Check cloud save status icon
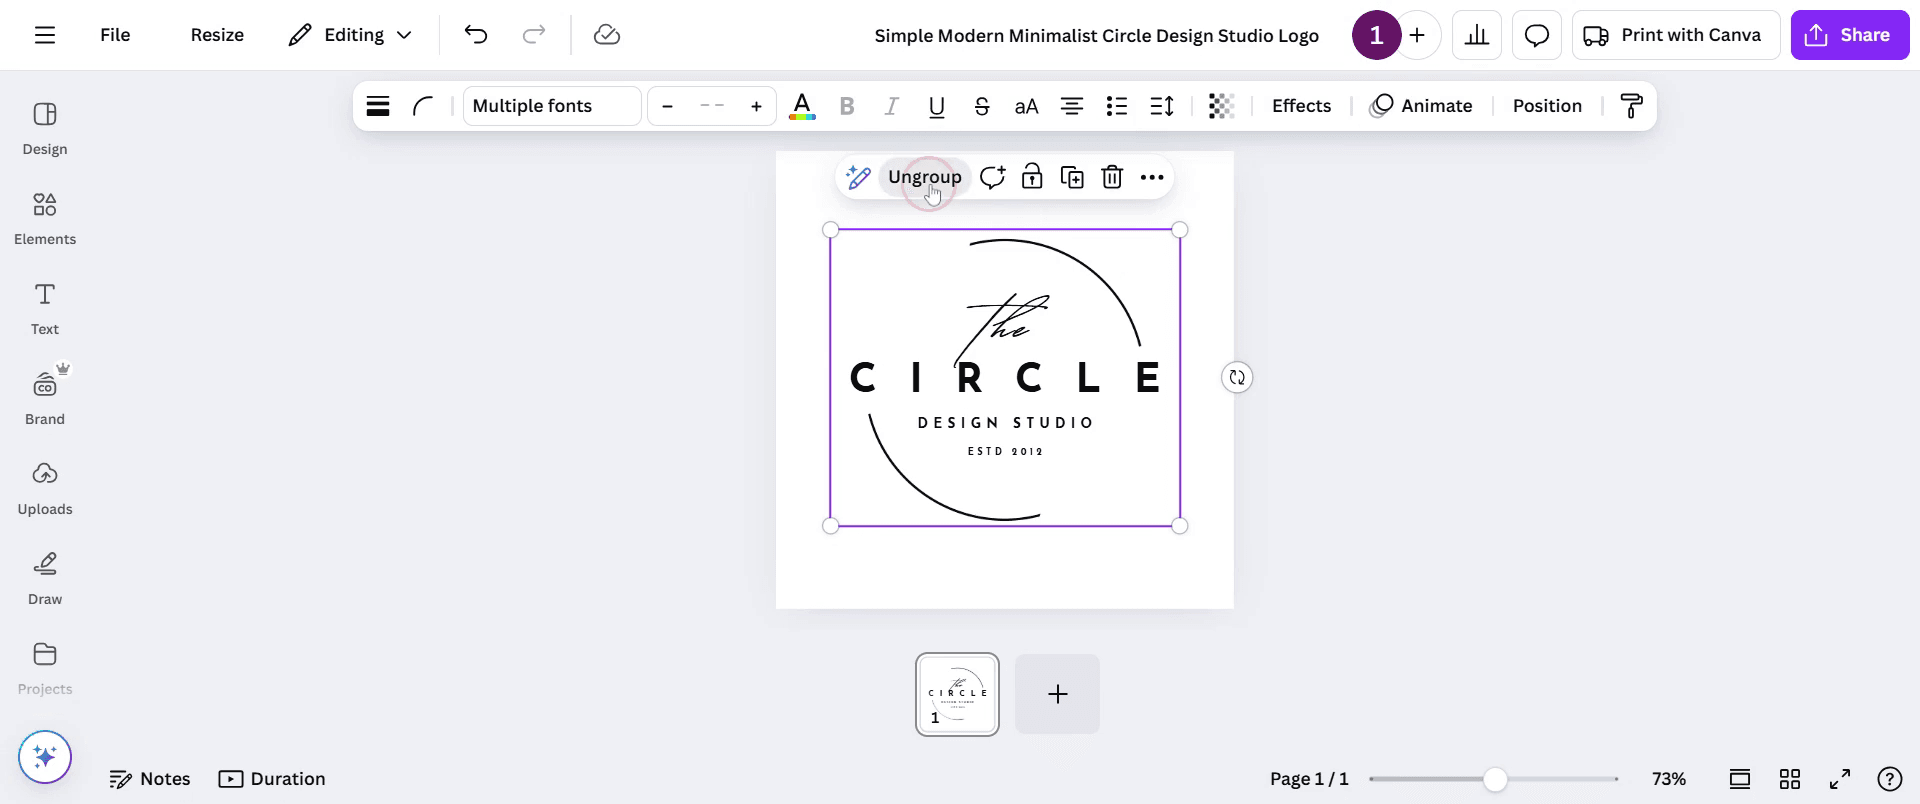 pos(607,35)
